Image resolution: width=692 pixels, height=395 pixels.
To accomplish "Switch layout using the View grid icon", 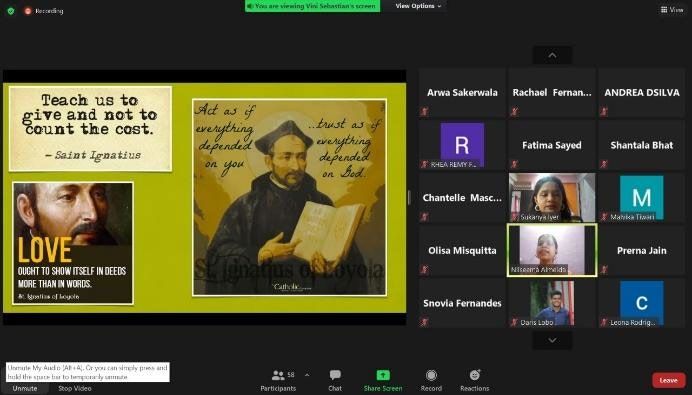I will (664, 9).
